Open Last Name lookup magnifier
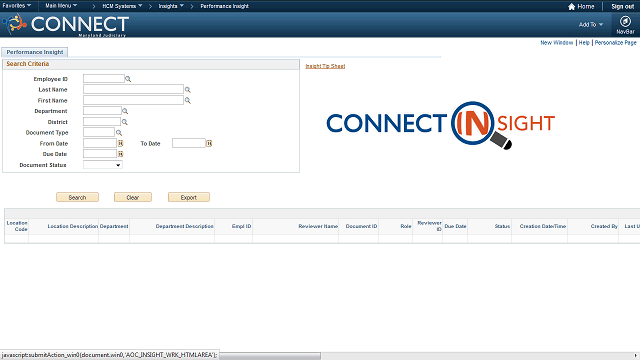 point(188,89)
